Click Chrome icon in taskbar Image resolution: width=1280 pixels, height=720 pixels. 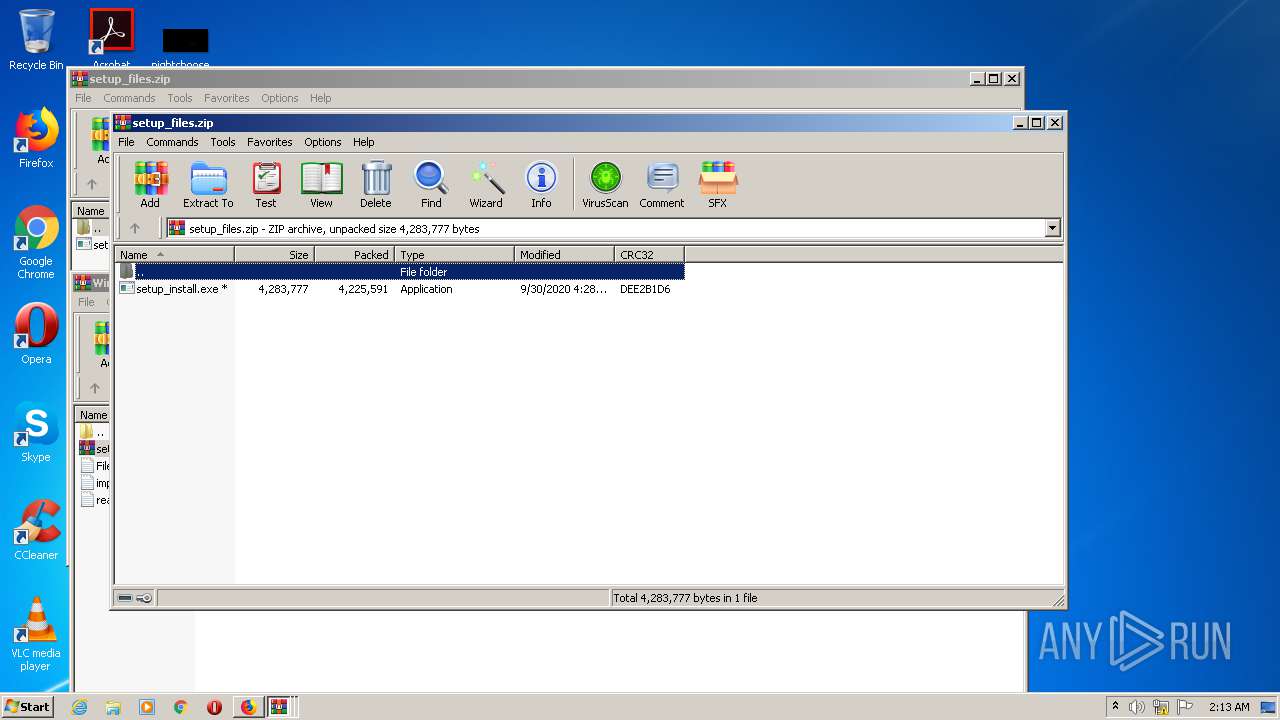[x=181, y=707]
